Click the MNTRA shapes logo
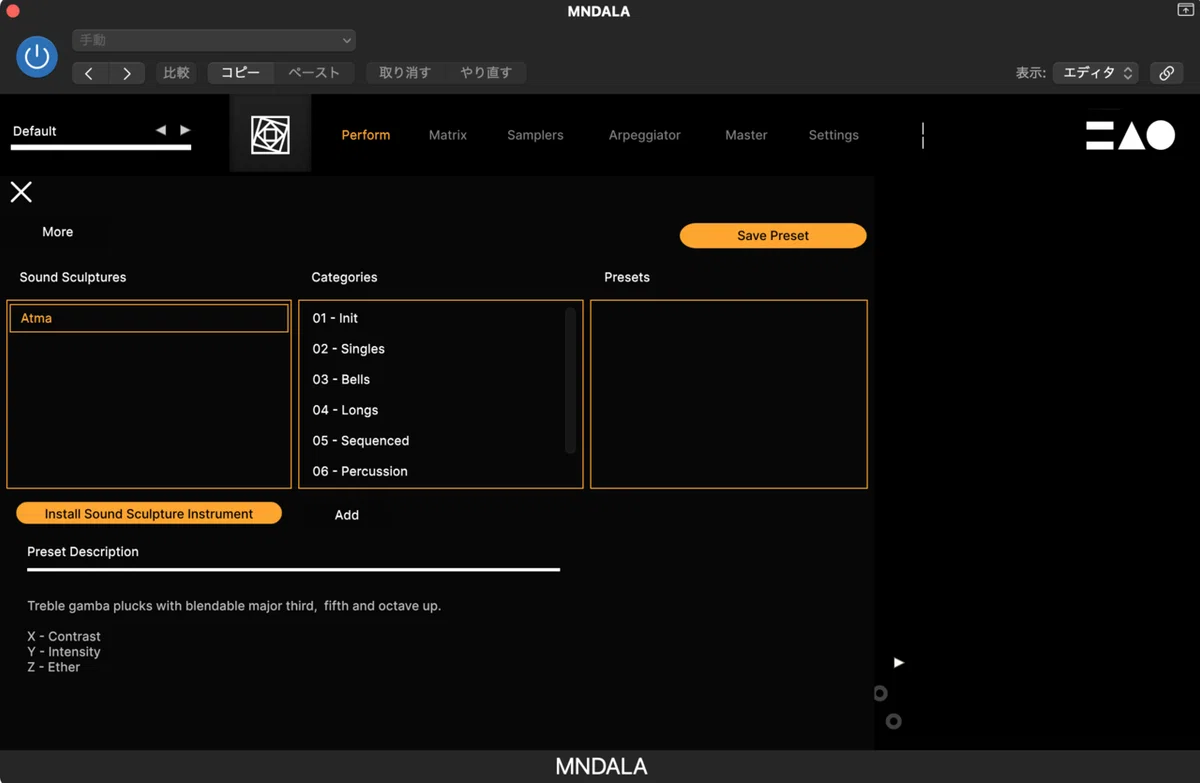Image resolution: width=1200 pixels, height=783 pixels. tap(1131, 135)
